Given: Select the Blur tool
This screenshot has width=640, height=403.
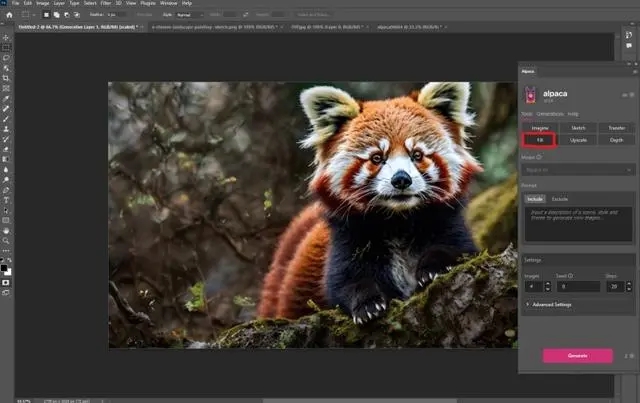Looking at the screenshot, I should [x=6, y=169].
